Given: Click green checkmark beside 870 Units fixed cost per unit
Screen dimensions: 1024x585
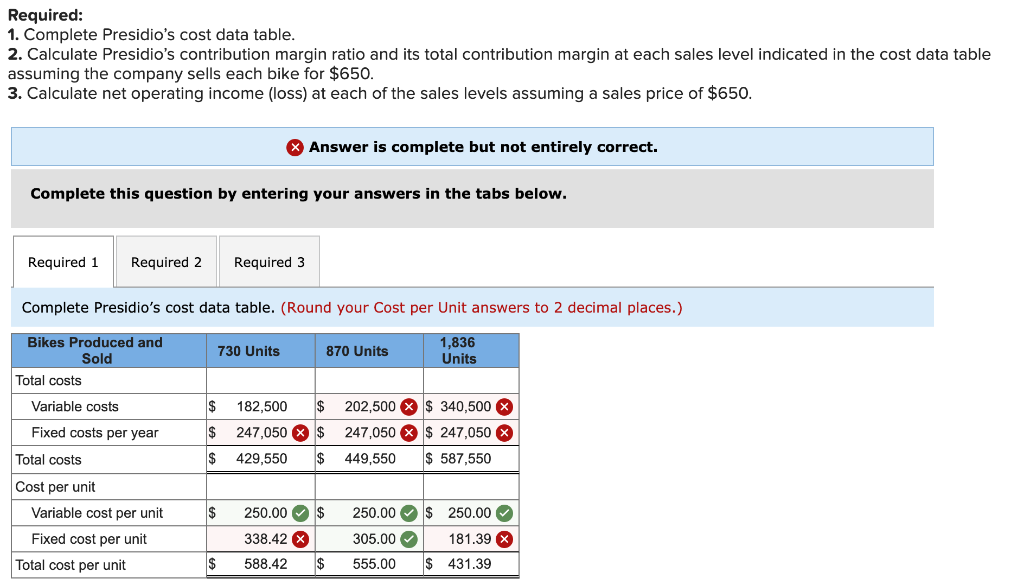Looking at the screenshot, I should pyautogui.click(x=408, y=539).
